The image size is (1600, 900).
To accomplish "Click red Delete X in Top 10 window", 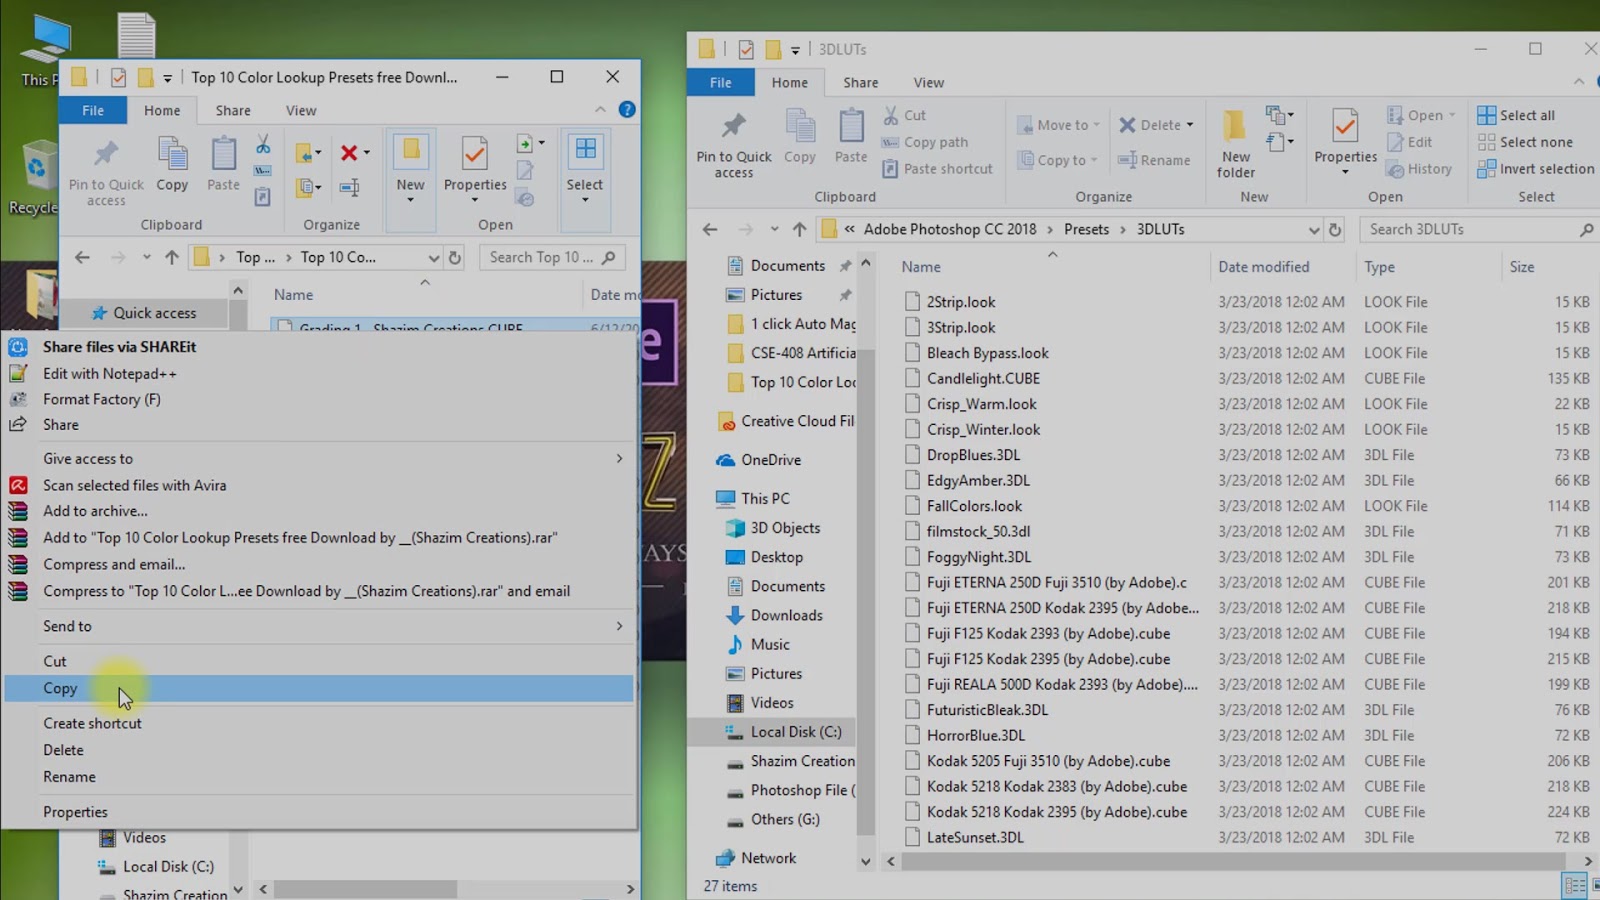I will pos(349,153).
